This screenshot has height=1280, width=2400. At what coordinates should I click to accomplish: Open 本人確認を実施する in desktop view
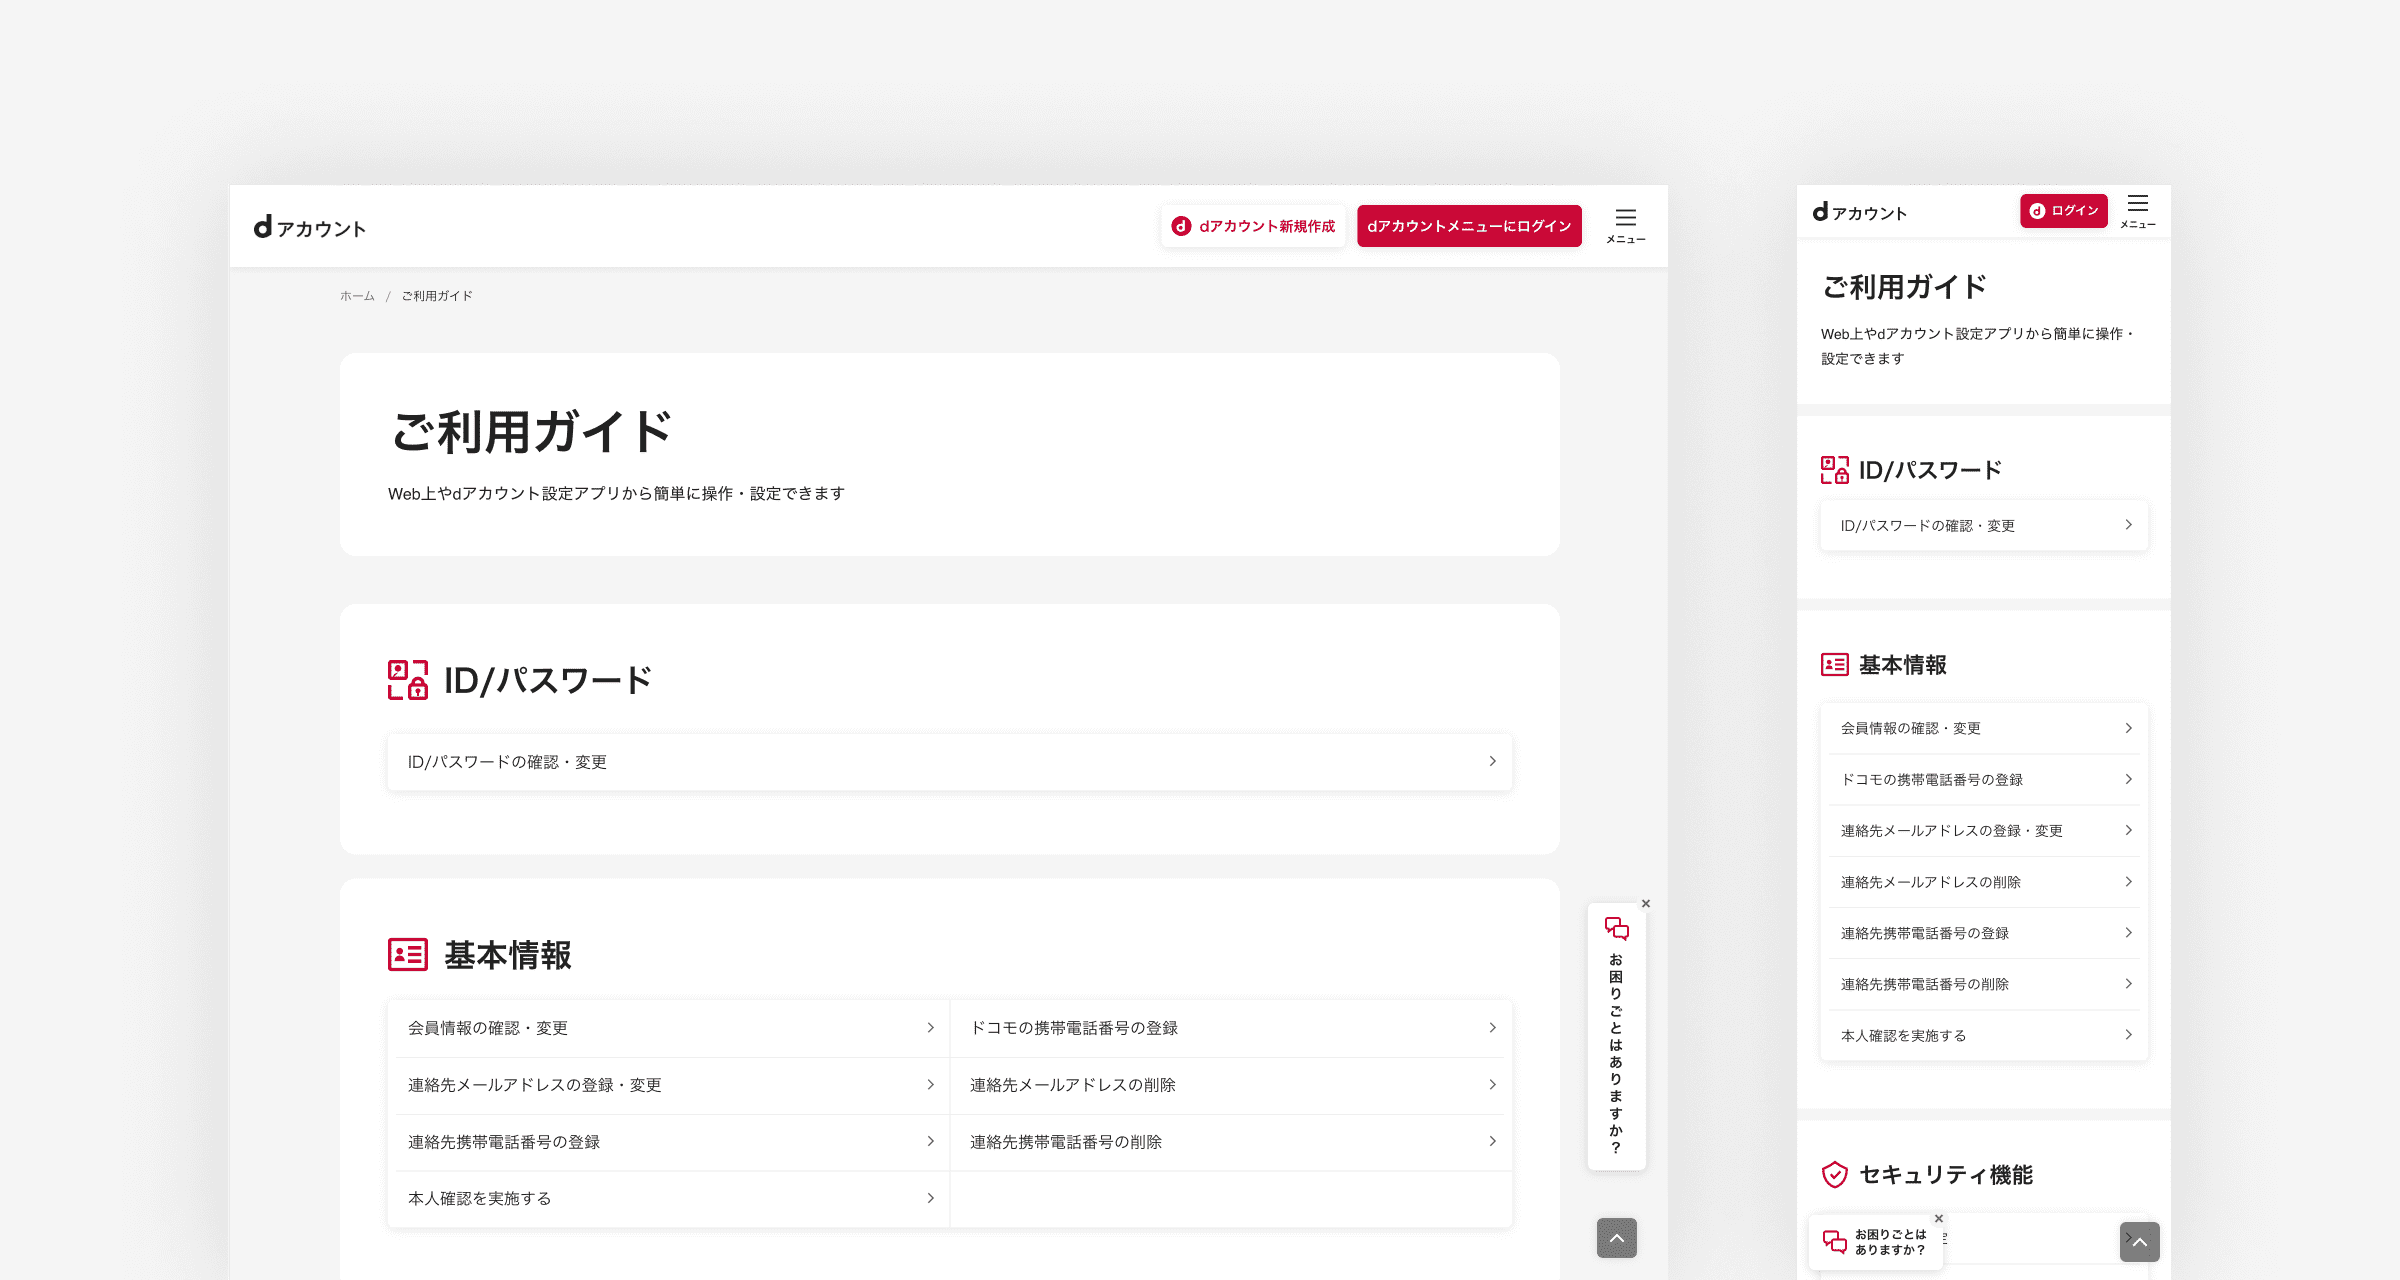point(669,1199)
